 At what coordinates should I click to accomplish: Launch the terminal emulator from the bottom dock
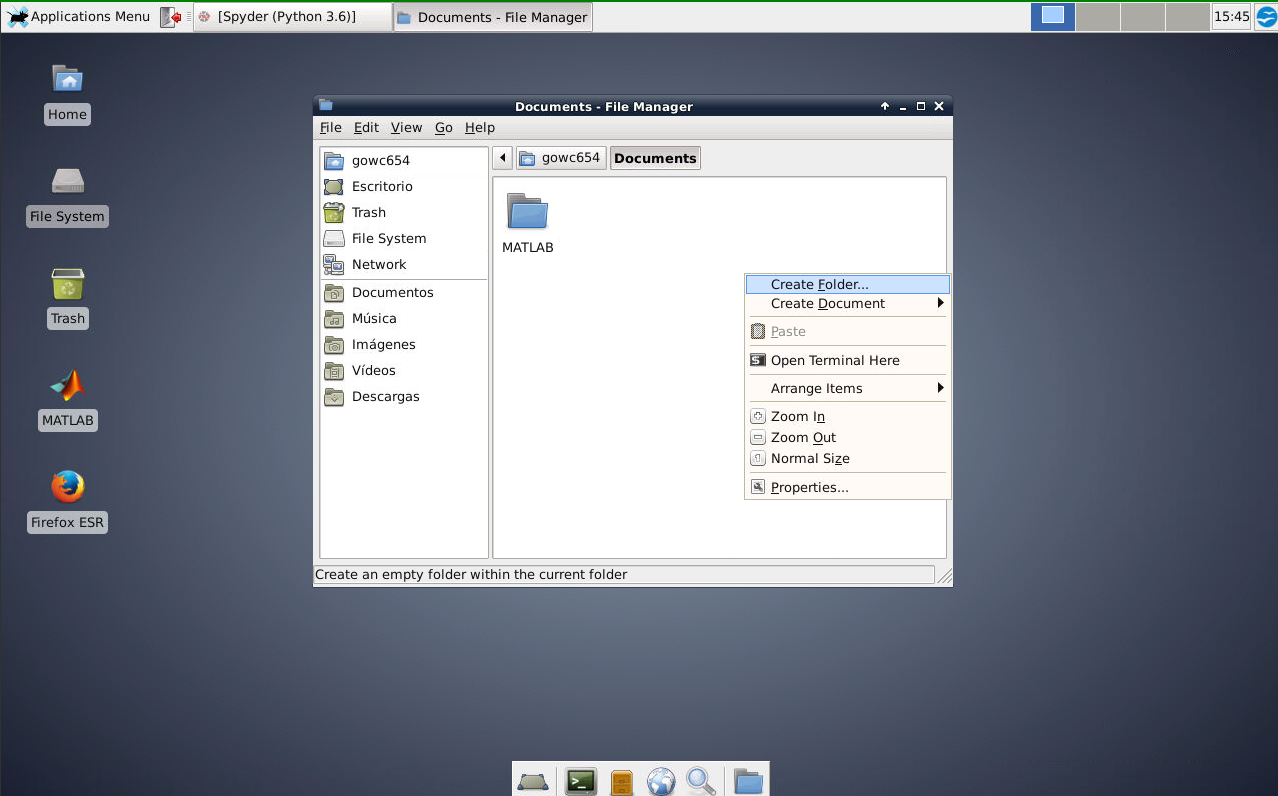(x=581, y=781)
